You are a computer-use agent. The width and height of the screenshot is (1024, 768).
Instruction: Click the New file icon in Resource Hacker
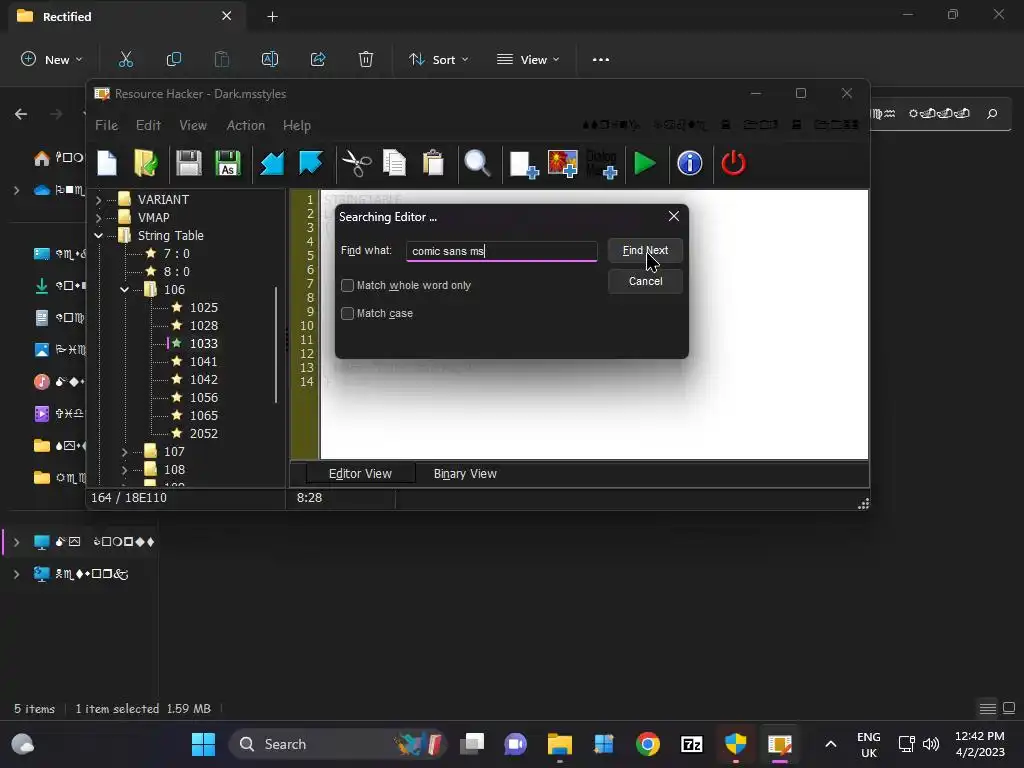pos(107,163)
